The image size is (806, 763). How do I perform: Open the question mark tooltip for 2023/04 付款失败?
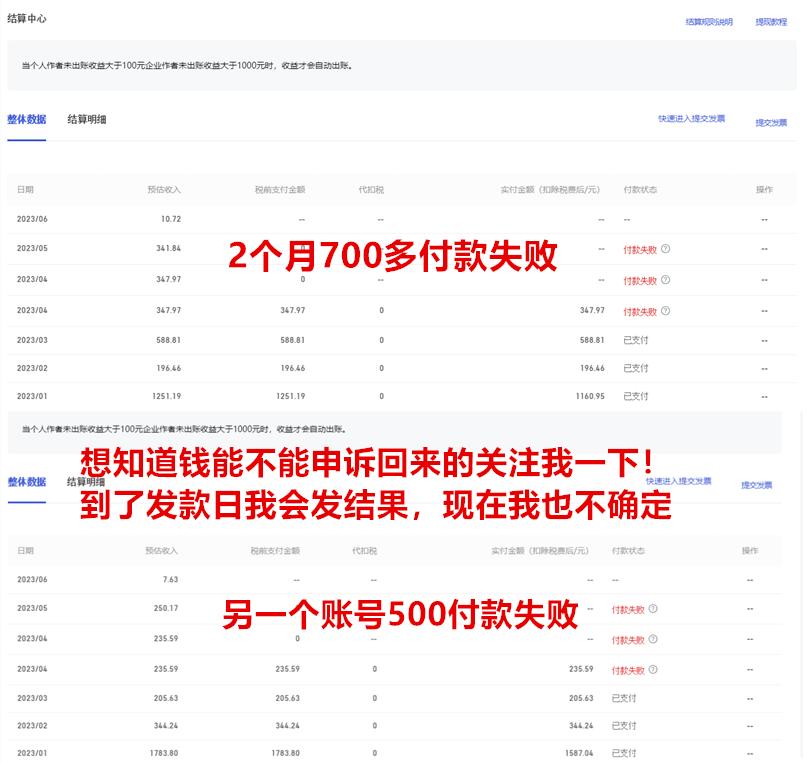(x=665, y=278)
